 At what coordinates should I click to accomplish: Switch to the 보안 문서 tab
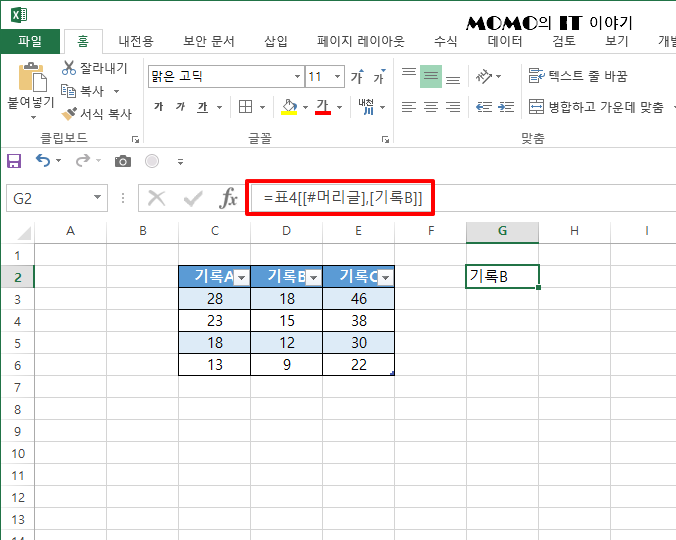209,41
